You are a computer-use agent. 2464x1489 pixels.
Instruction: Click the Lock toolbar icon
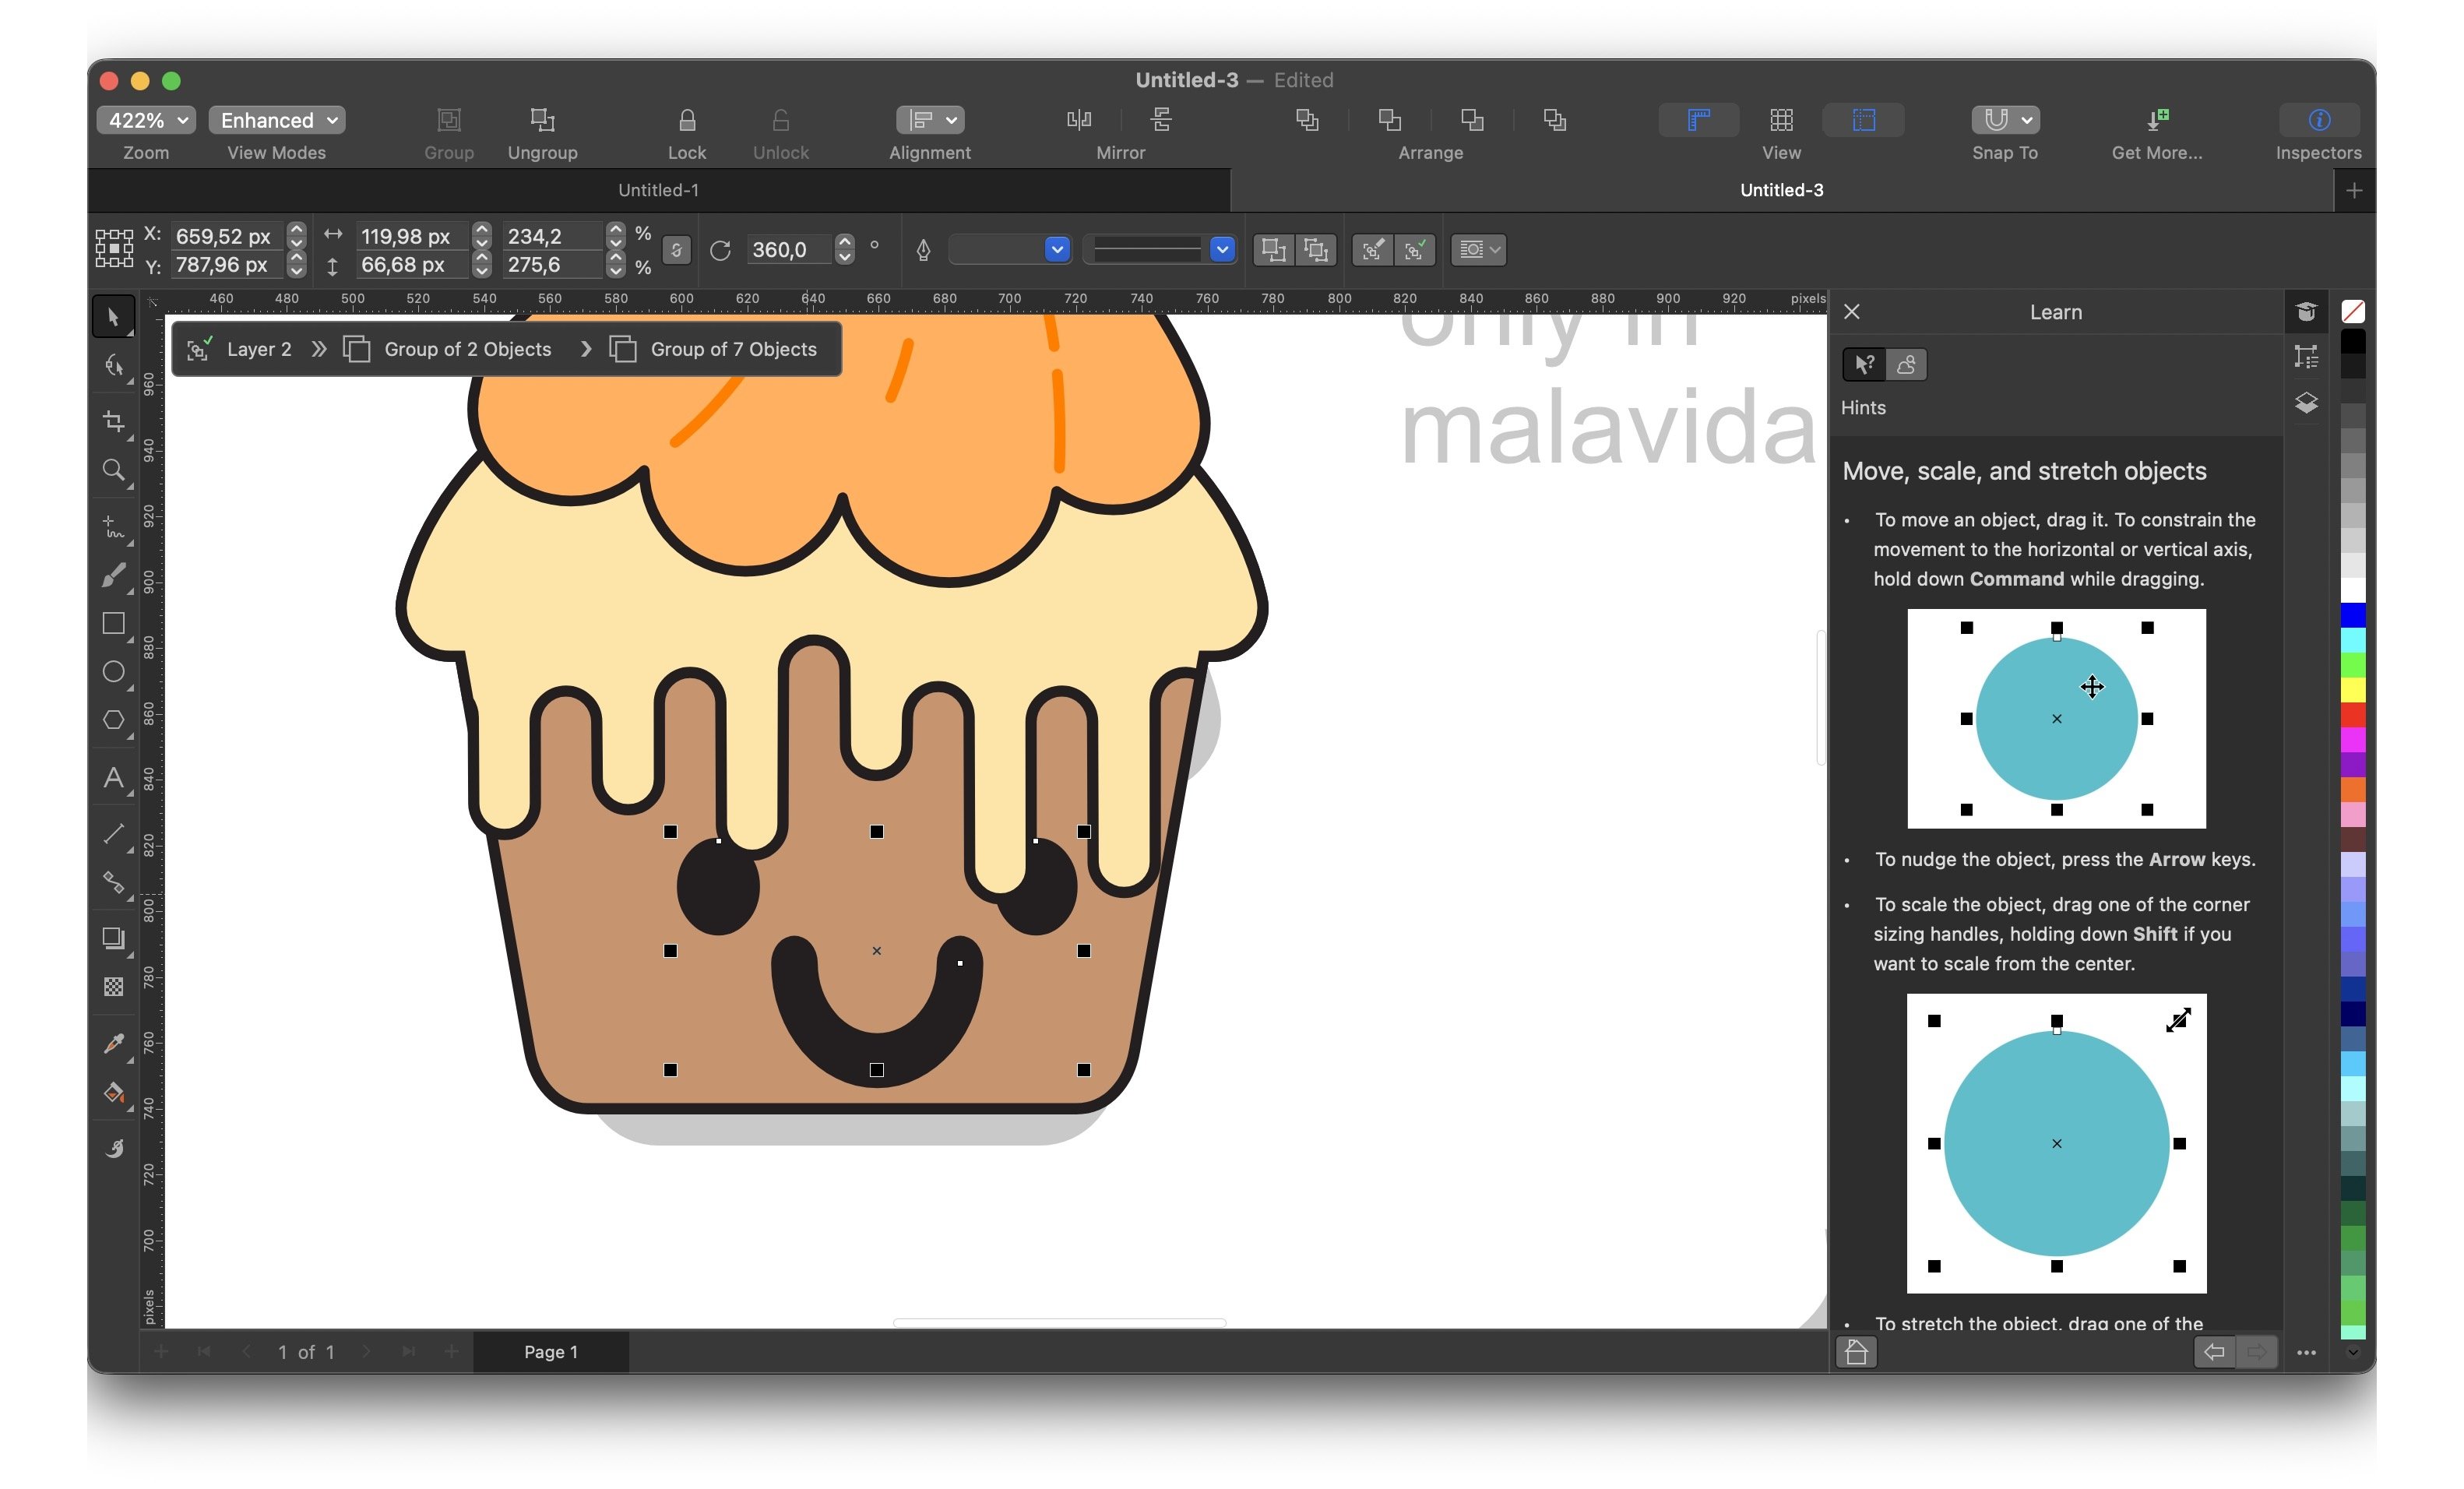click(686, 121)
